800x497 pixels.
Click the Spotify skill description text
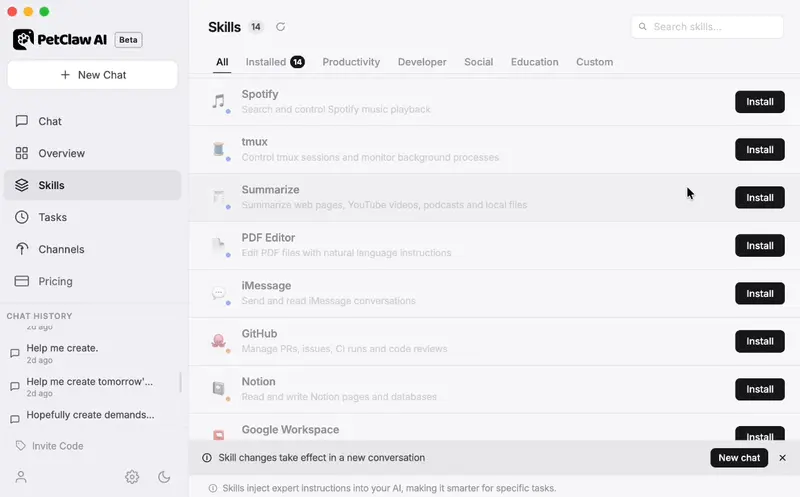point(336,109)
